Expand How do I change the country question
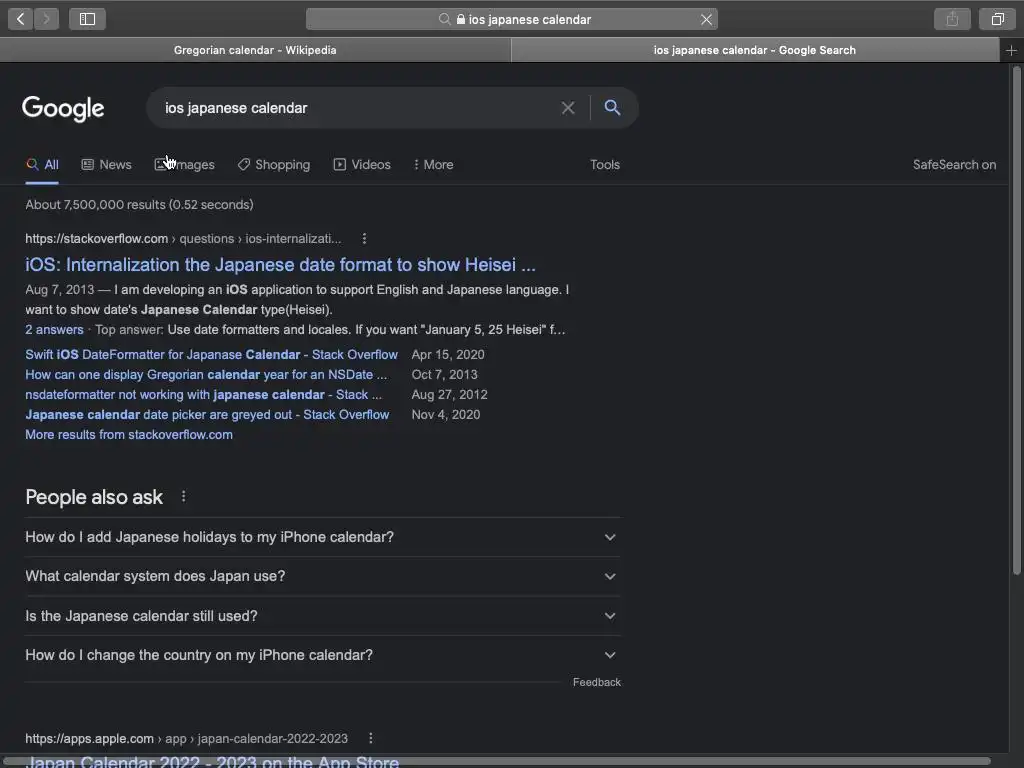The height and width of the screenshot is (768, 1024). point(323,655)
